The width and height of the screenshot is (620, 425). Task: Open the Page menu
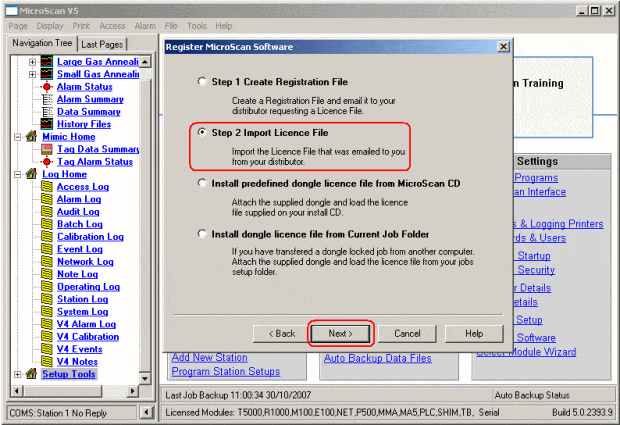click(x=18, y=26)
